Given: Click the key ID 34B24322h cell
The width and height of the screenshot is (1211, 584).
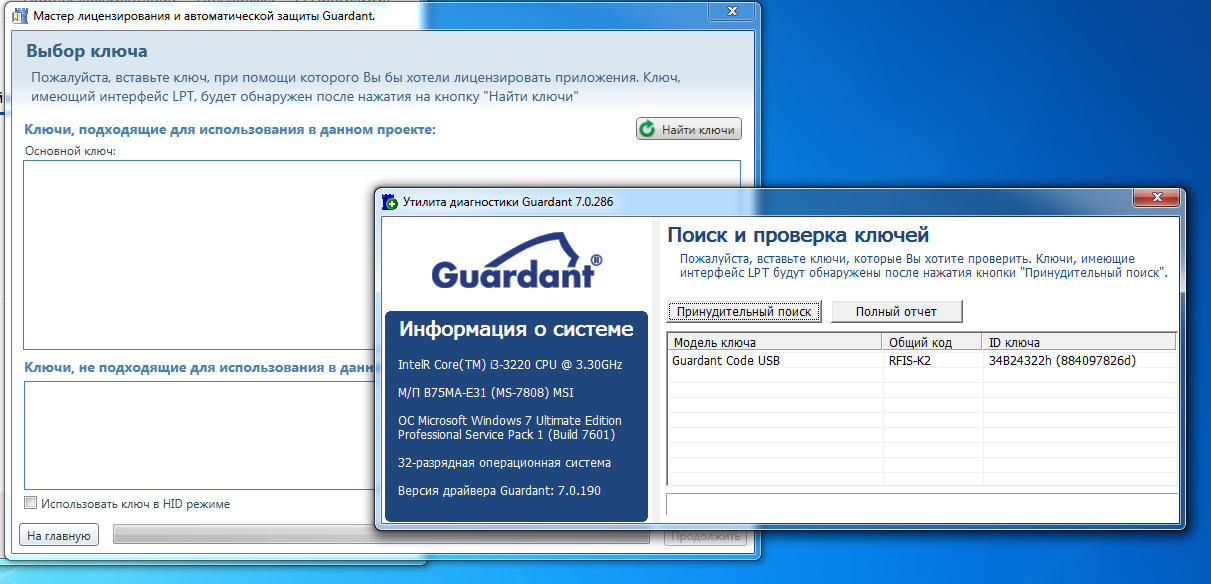Looking at the screenshot, I should pos(1062,360).
